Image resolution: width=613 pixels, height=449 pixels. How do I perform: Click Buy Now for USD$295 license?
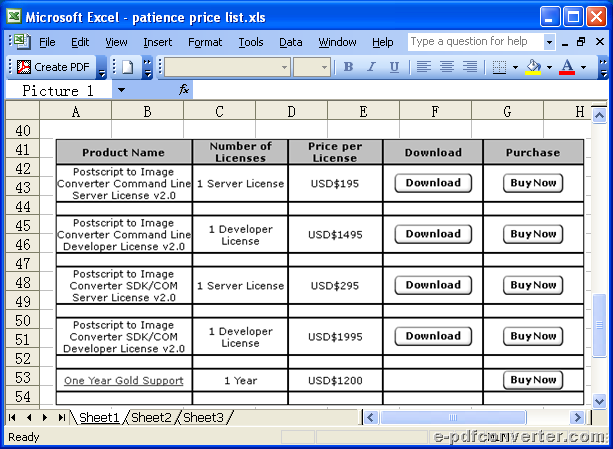click(533, 285)
